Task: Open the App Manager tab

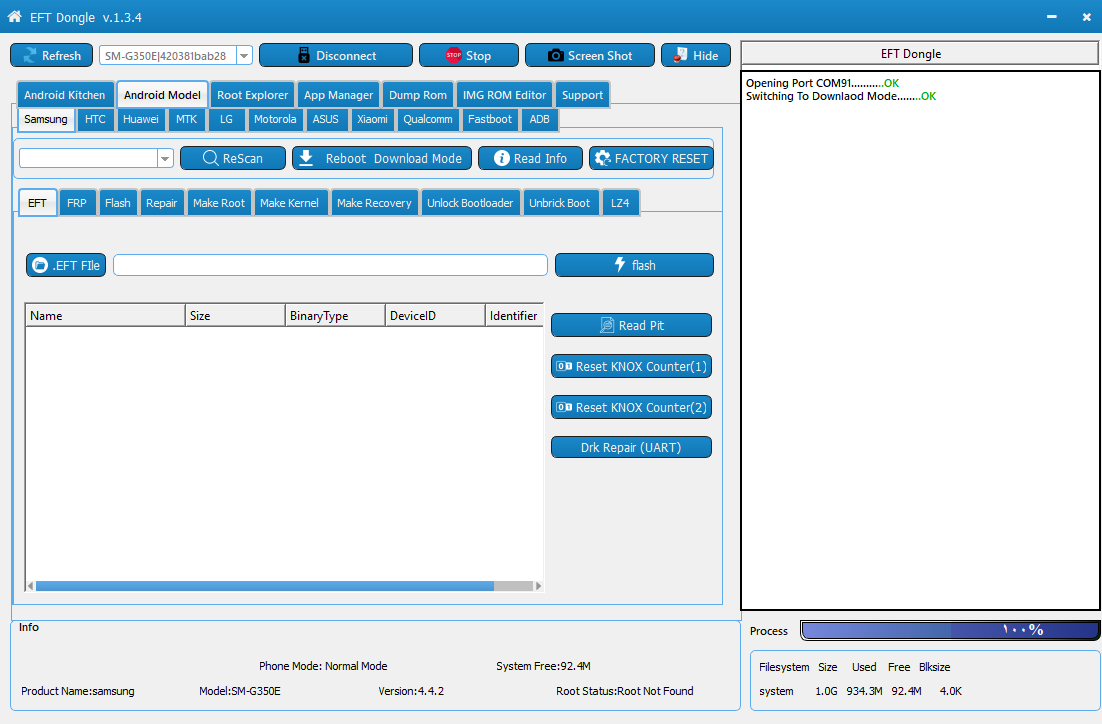Action: click(338, 95)
